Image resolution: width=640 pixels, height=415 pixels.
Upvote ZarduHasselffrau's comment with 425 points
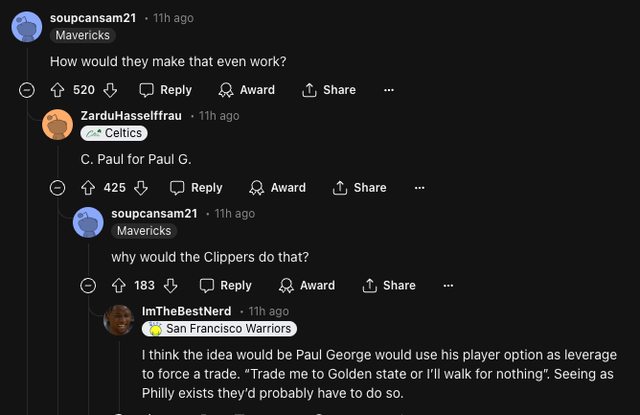click(89, 188)
